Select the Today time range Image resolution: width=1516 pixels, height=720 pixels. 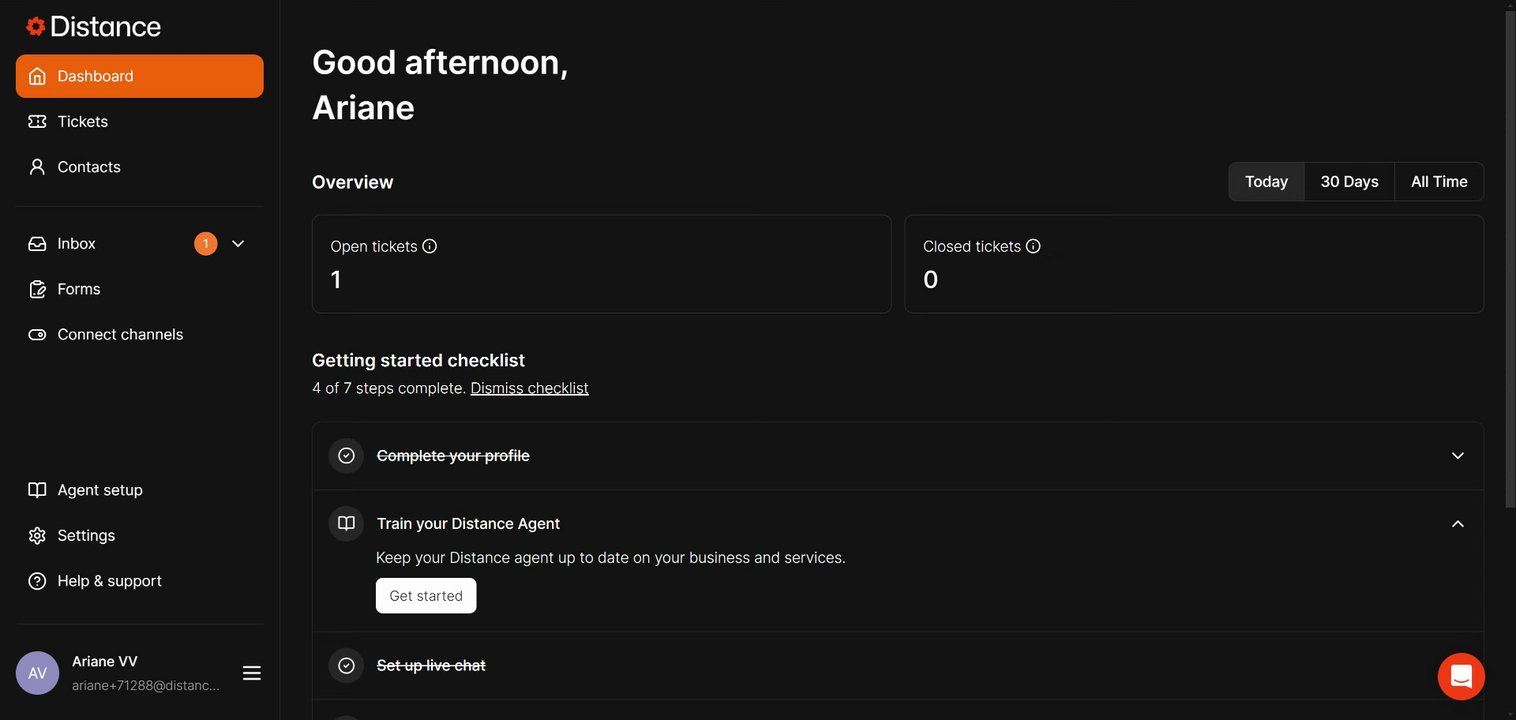(x=1266, y=182)
